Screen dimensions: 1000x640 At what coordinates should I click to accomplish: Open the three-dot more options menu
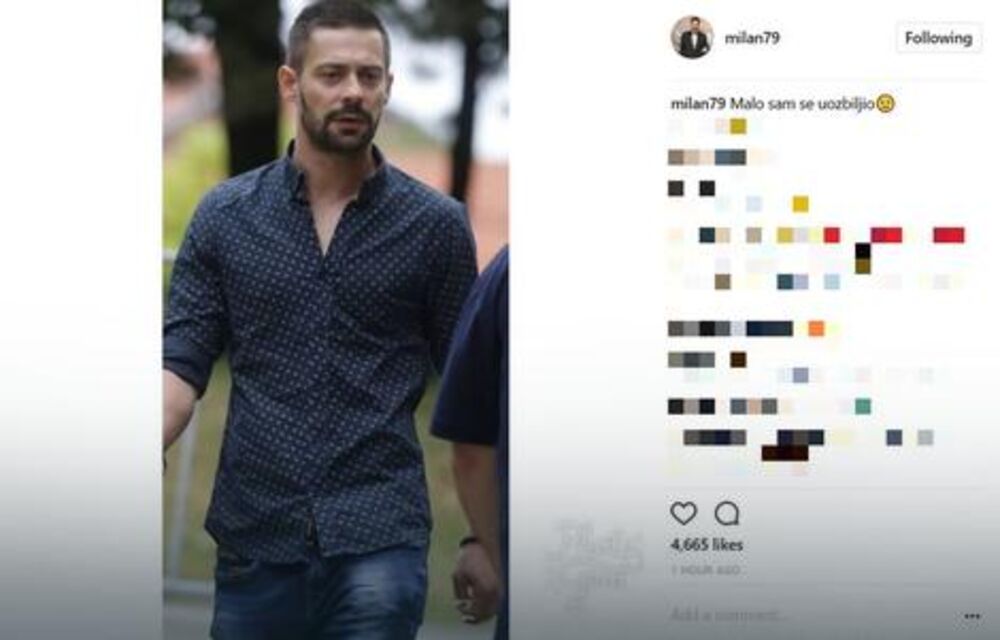tap(972, 616)
